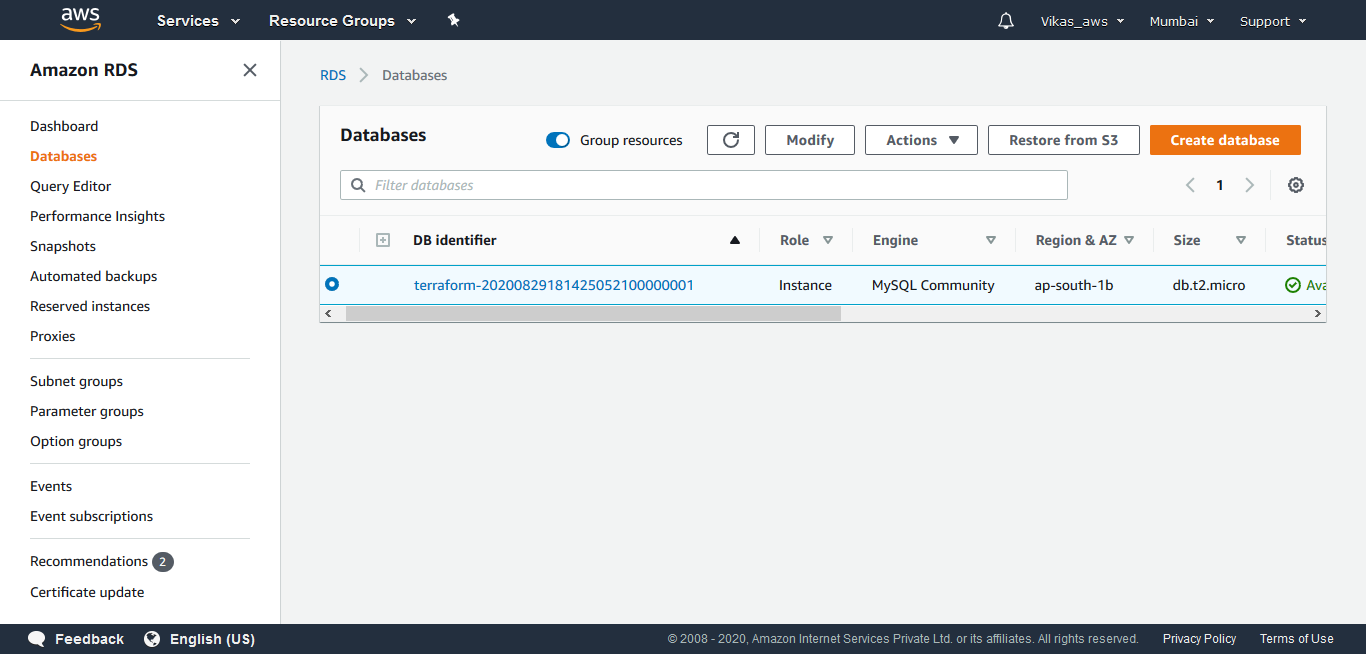Image resolution: width=1366 pixels, height=654 pixels.
Task: Open the Mumbai region selector
Action: 1182,21
